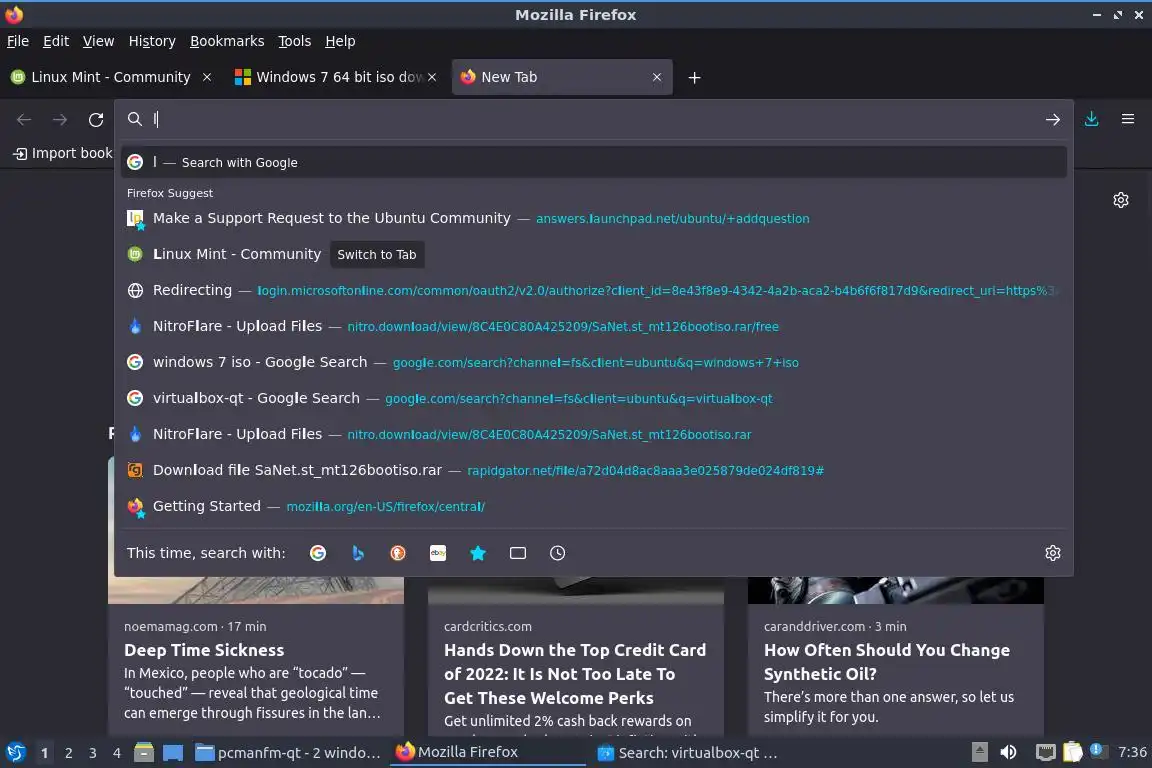Screen dimensions: 1152x768
Task: Open the network tray icon
Action: click(x=1045, y=752)
